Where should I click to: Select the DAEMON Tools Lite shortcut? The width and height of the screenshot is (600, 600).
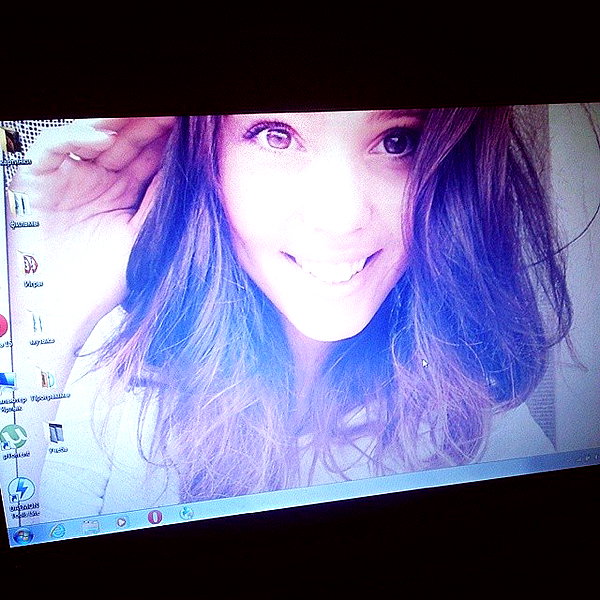tap(23, 497)
